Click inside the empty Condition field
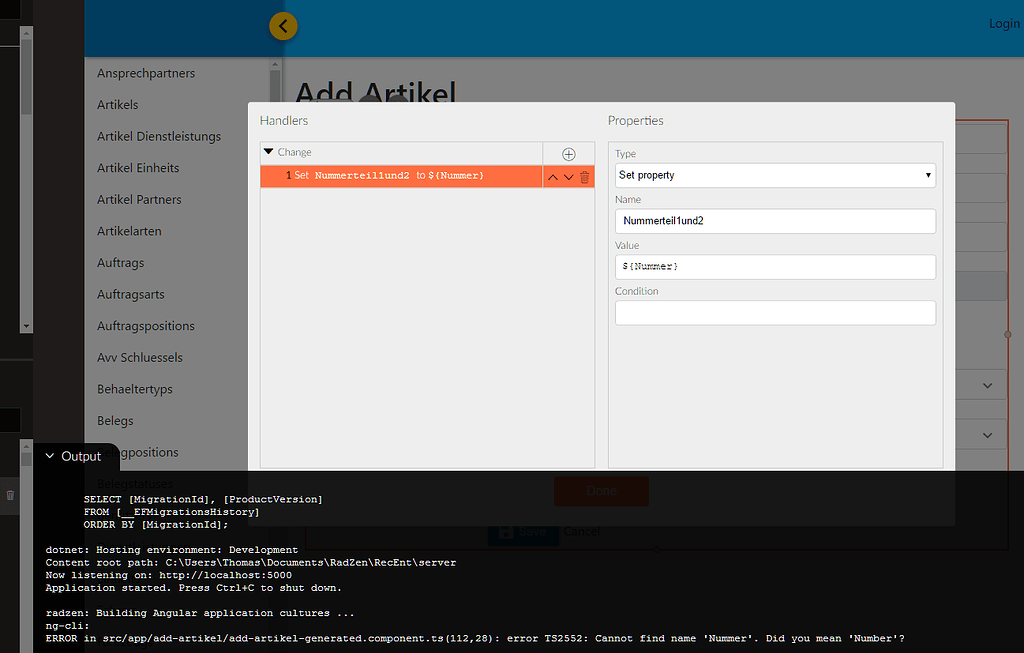 [775, 312]
